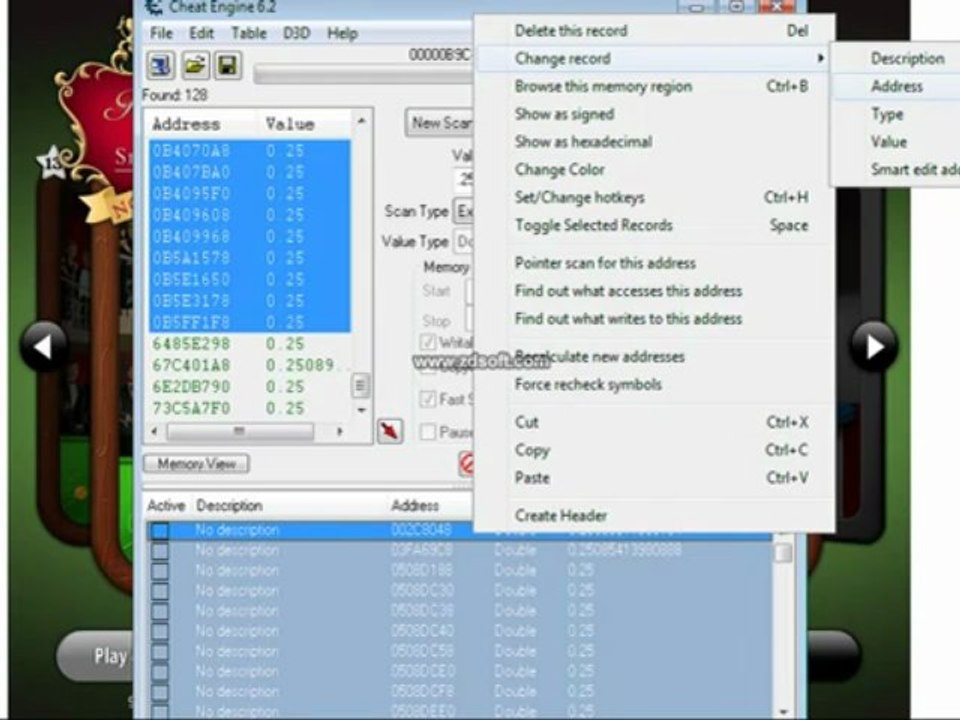Select Force recheck symbols

(x=654, y=384)
